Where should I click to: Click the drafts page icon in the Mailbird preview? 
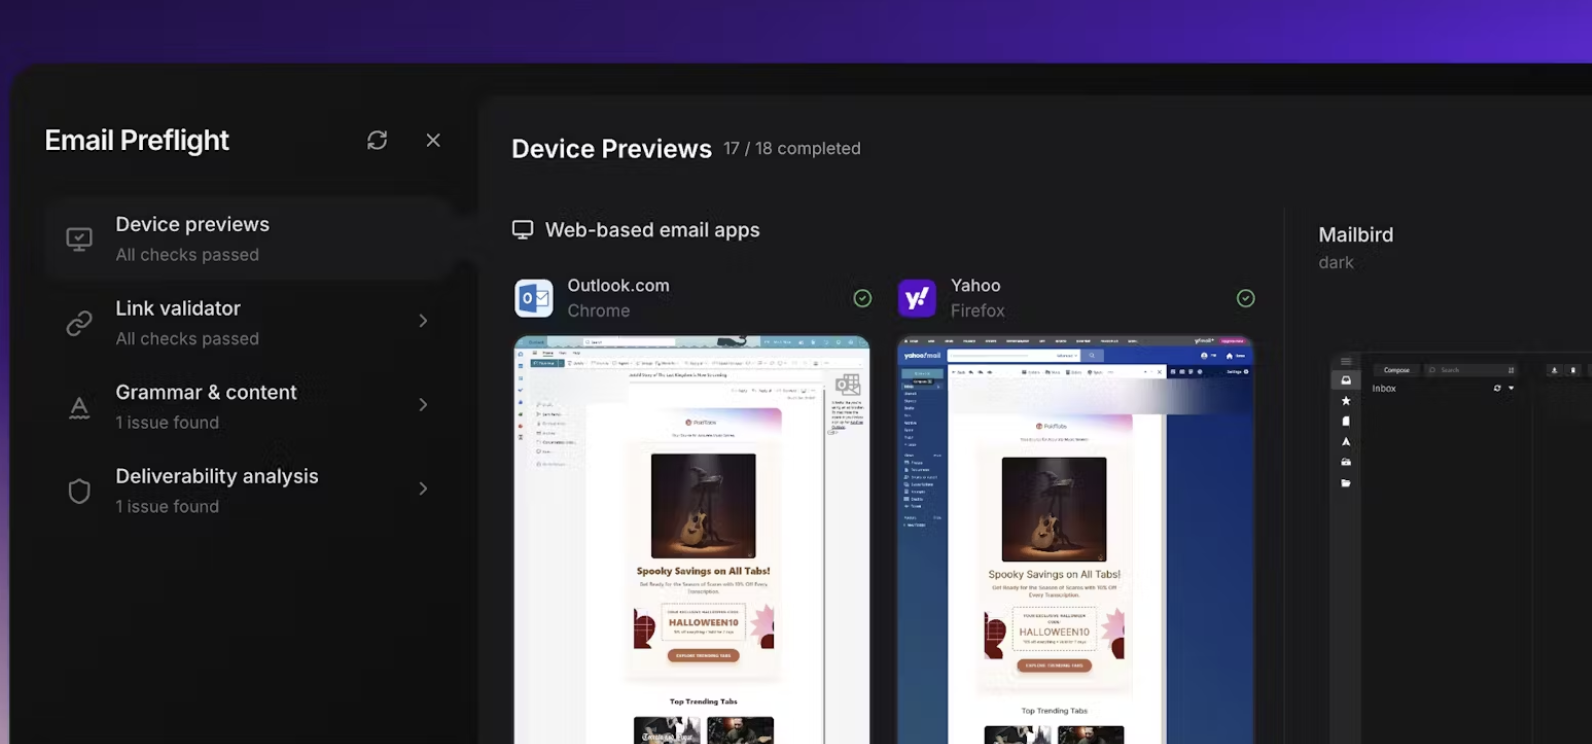tap(1346, 421)
